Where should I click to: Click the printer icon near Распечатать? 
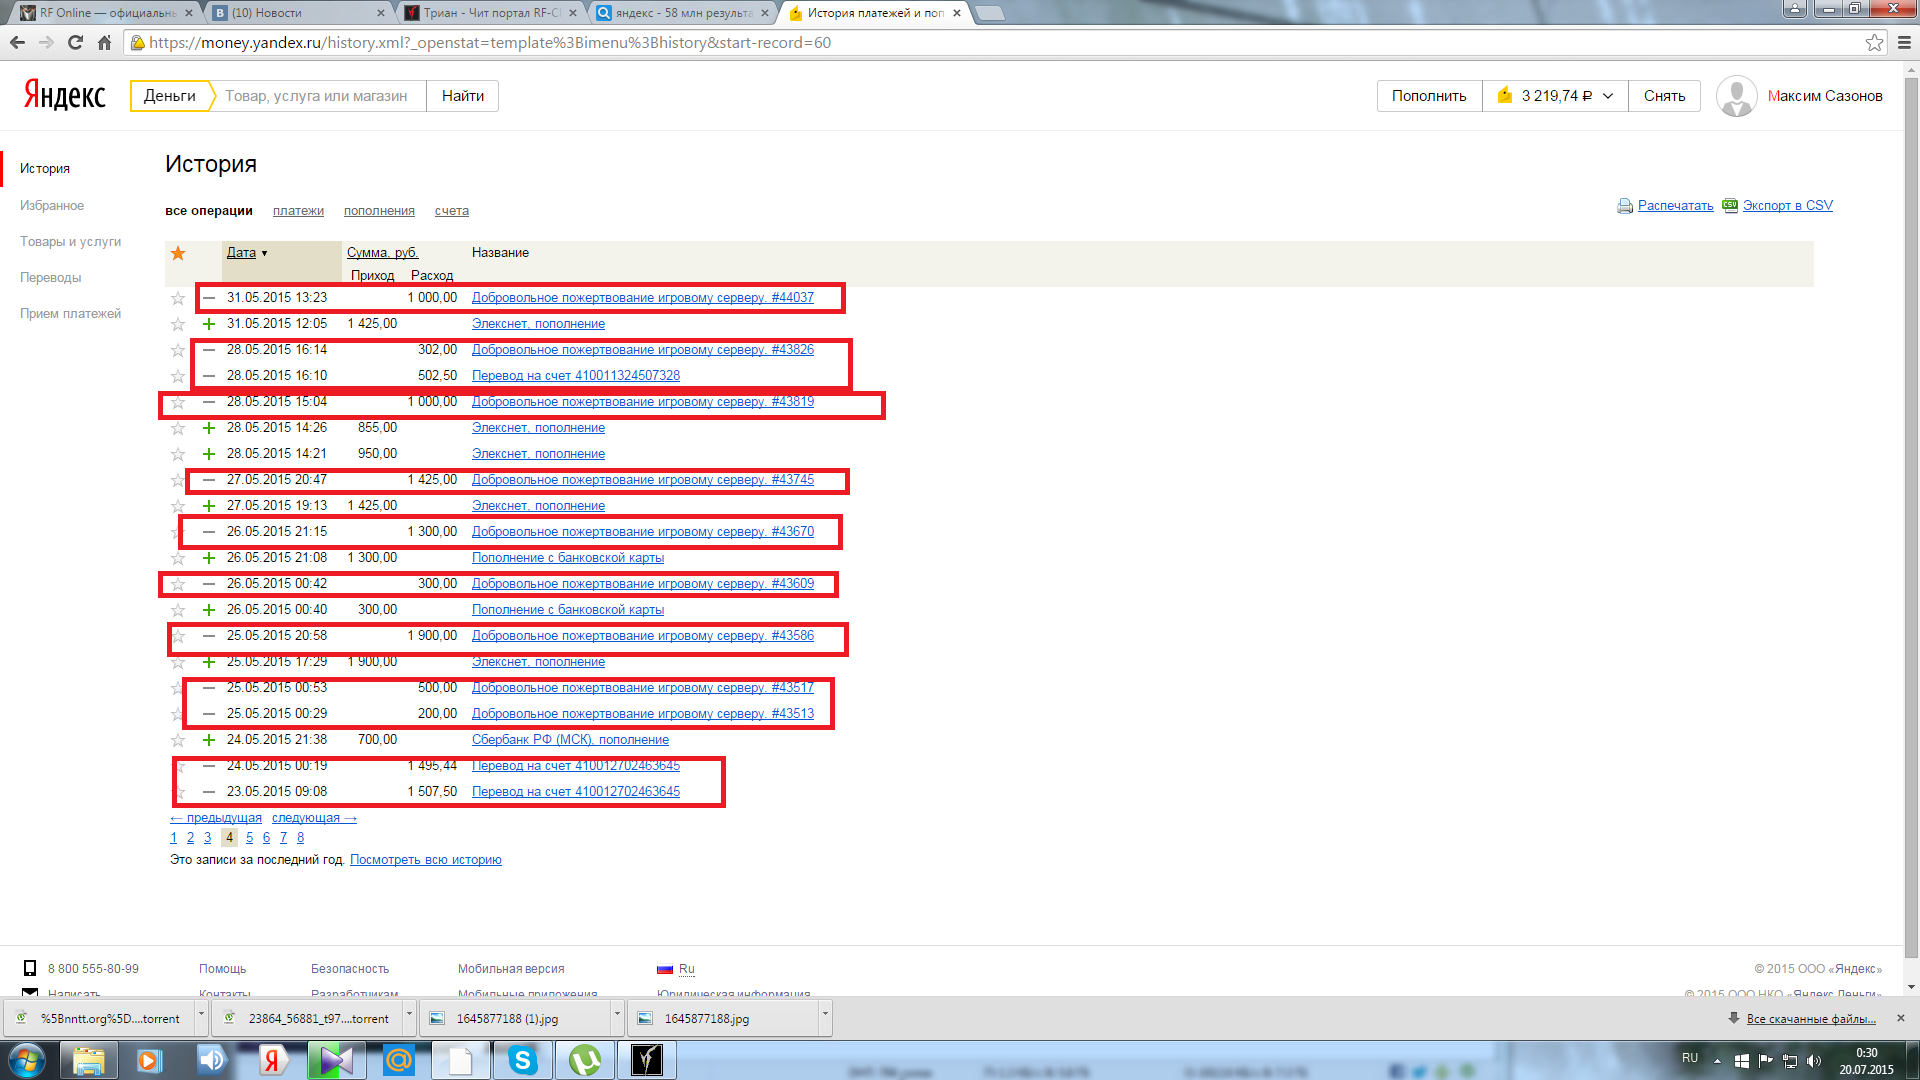click(x=1625, y=206)
